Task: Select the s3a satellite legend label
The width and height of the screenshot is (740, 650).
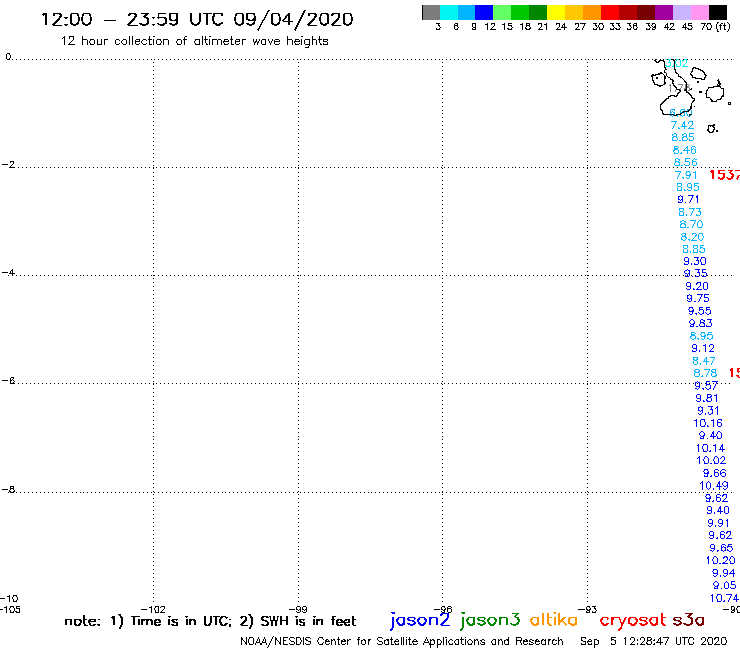Action: pyautogui.click(x=689, y=620)
